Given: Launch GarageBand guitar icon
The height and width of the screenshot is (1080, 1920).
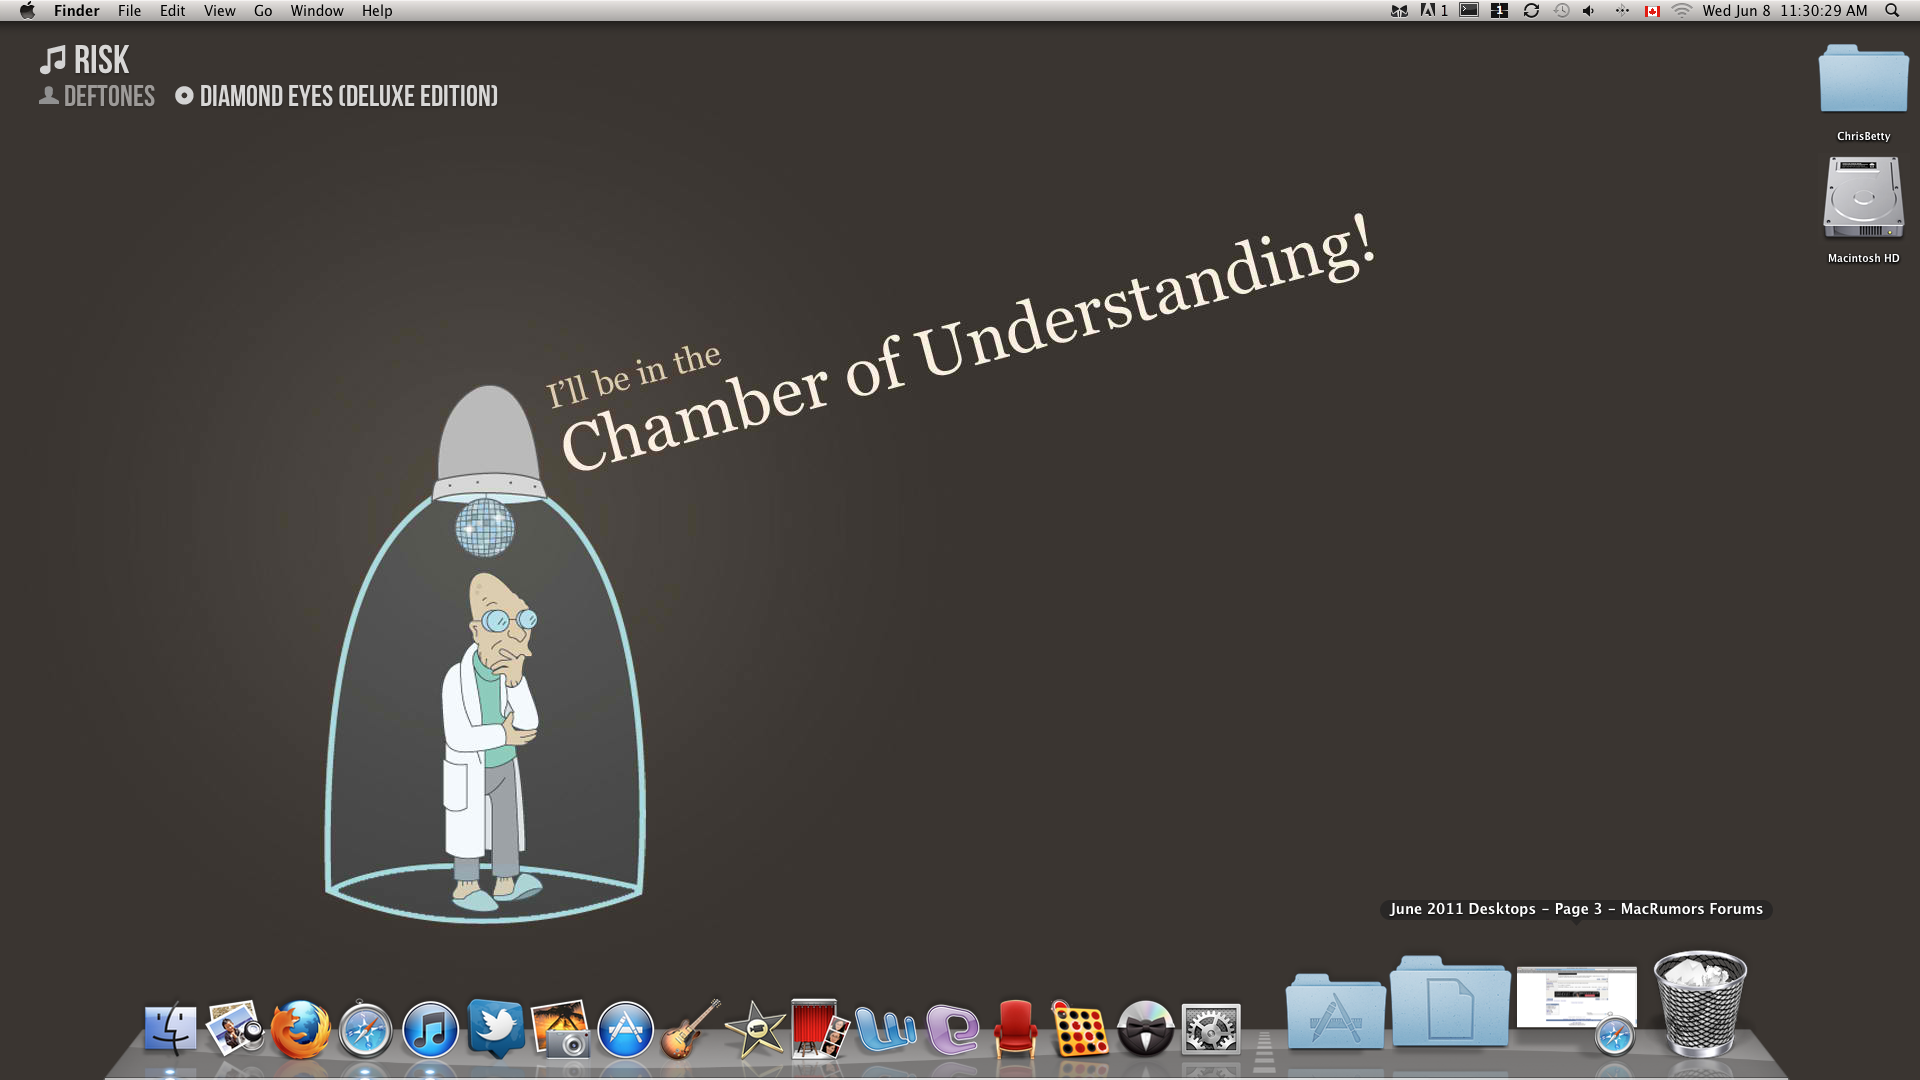Looking at the screenshot, I should 690,1029.
